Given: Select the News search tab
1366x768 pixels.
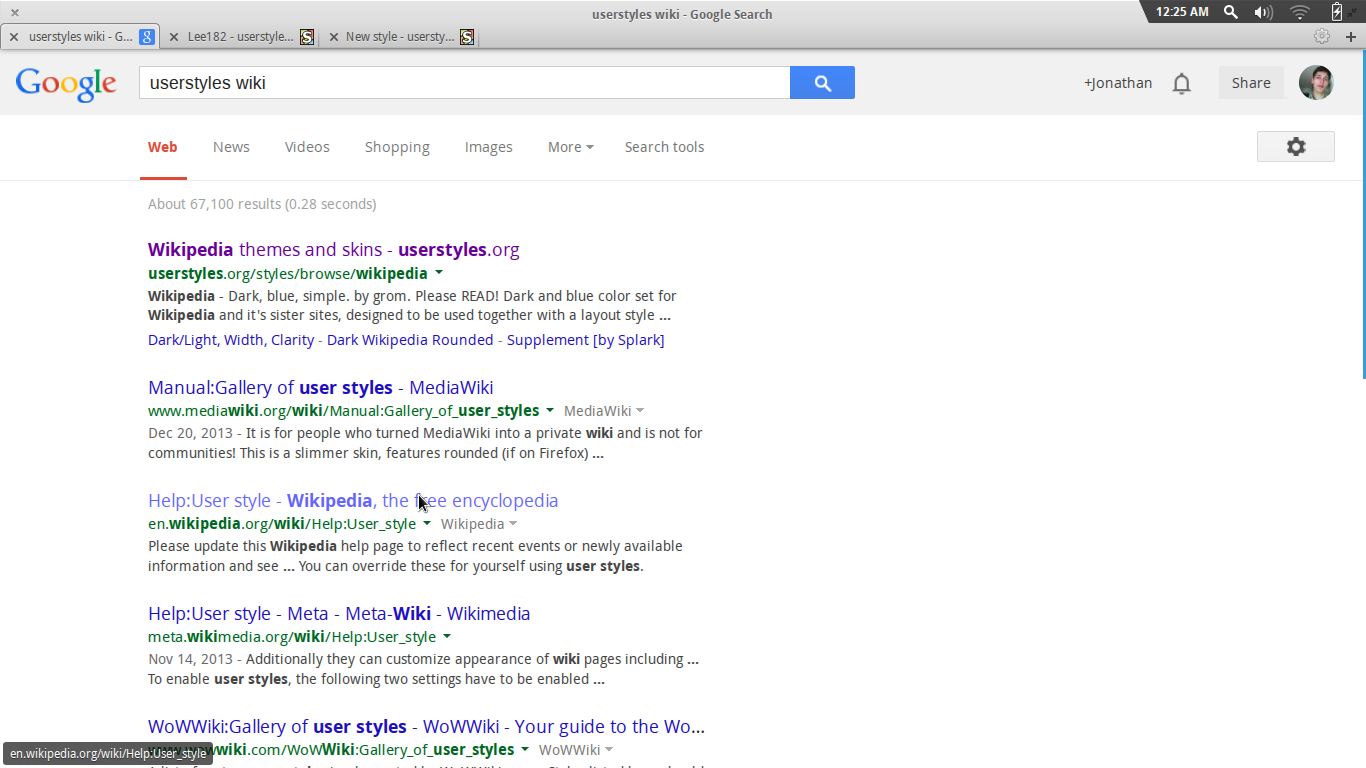Looking at the screenshot, I should pyautogui.click(x=231, y=147).
